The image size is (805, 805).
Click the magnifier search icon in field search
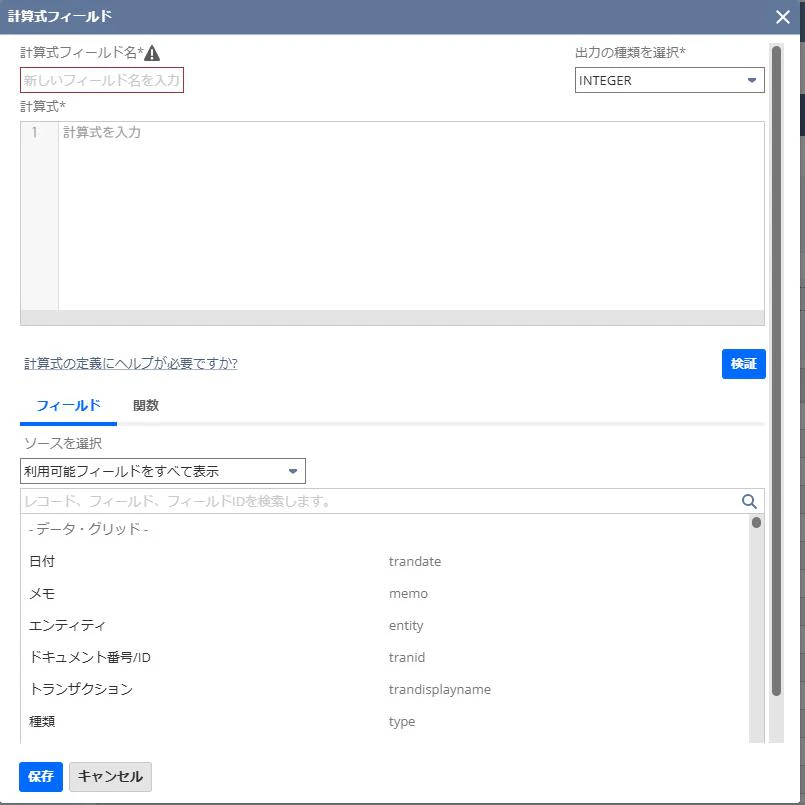pos(749,501)
